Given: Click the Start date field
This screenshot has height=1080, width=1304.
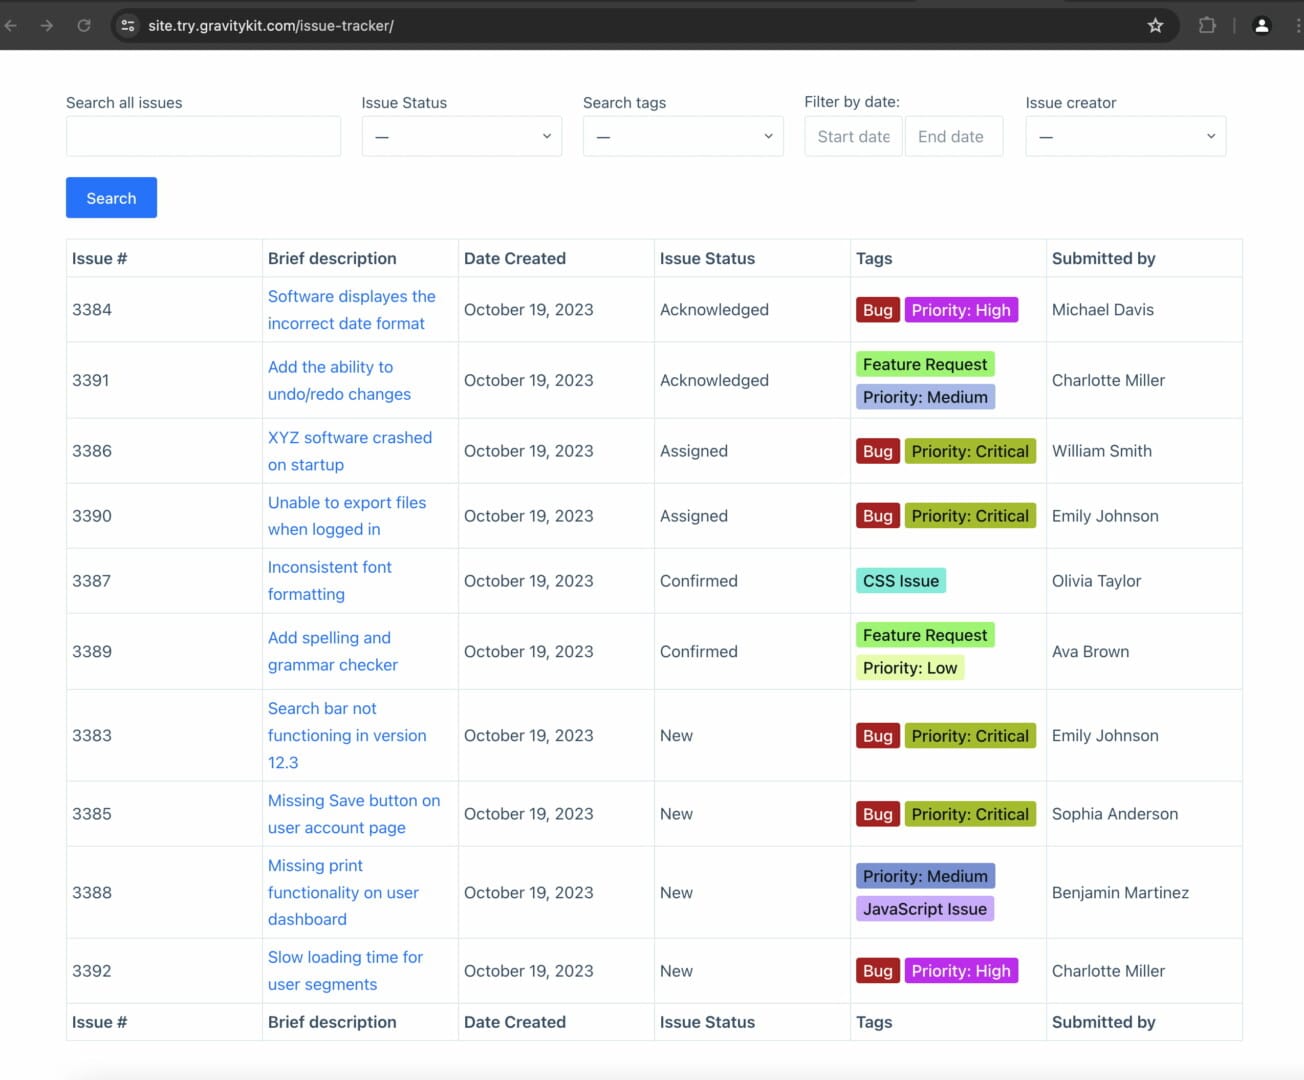Looking at the screenshot, I should pos(853,136).
